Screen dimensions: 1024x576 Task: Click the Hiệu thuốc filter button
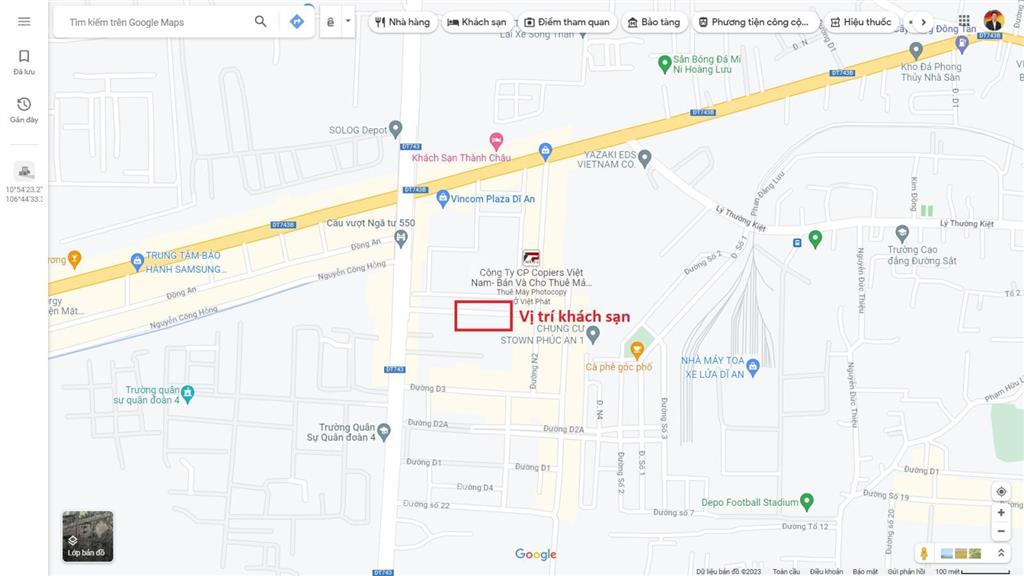861,22
